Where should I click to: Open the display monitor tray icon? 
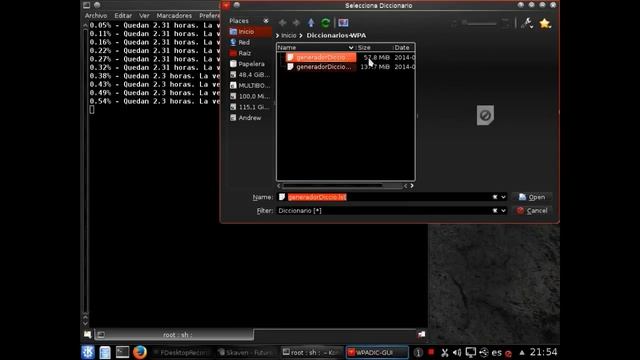point(471,352)
